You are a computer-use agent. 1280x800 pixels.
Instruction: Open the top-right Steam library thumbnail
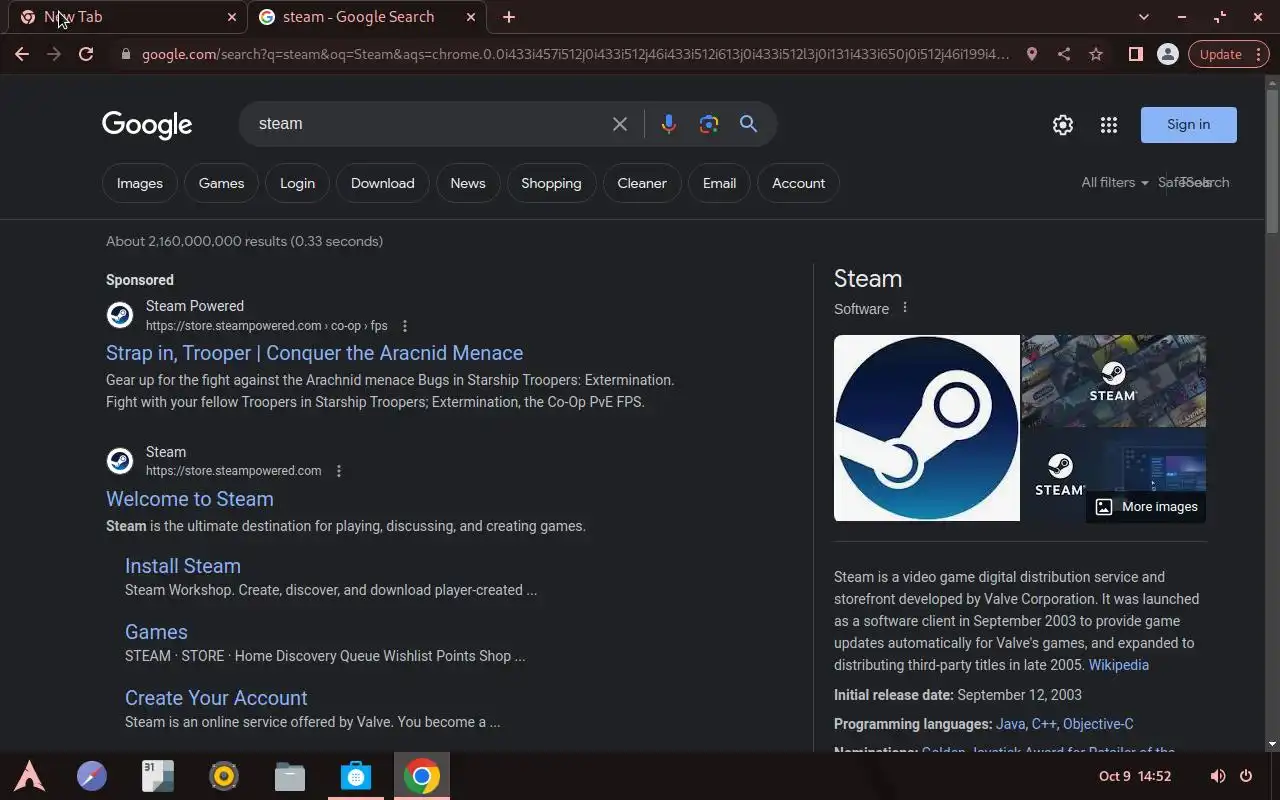1114,381
